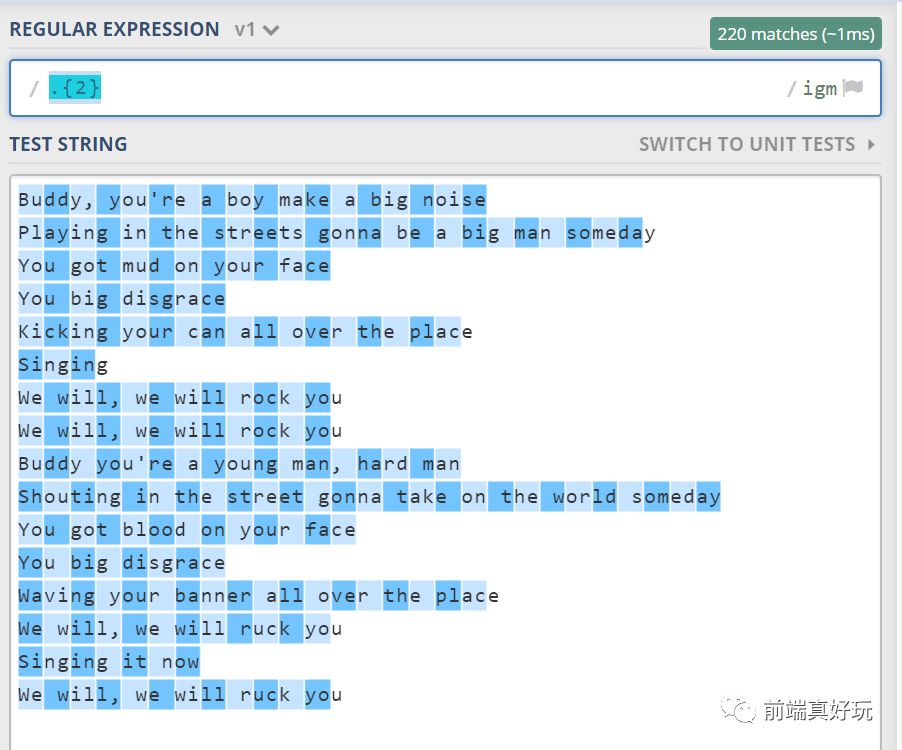Click the line starting 'Playing in the streets'
The width and height of the screenshot is (902, 750).
[x=337, y=233]
